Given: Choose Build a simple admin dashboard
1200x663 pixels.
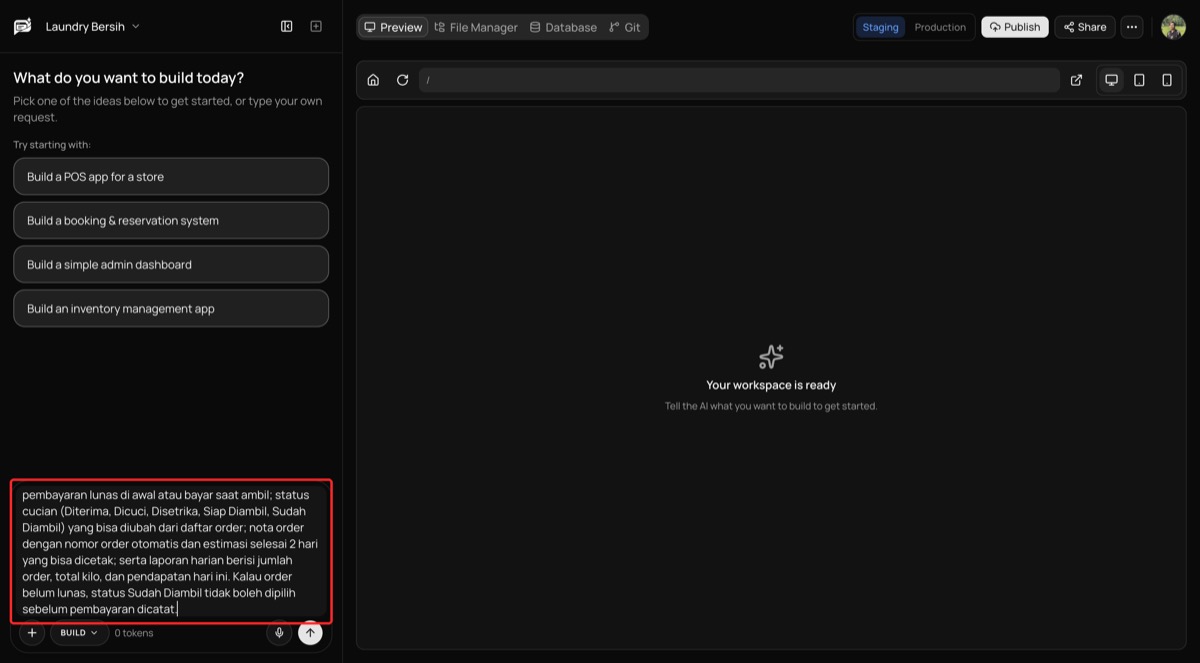Looking at the screenshot, I should [x=171, y=265].
